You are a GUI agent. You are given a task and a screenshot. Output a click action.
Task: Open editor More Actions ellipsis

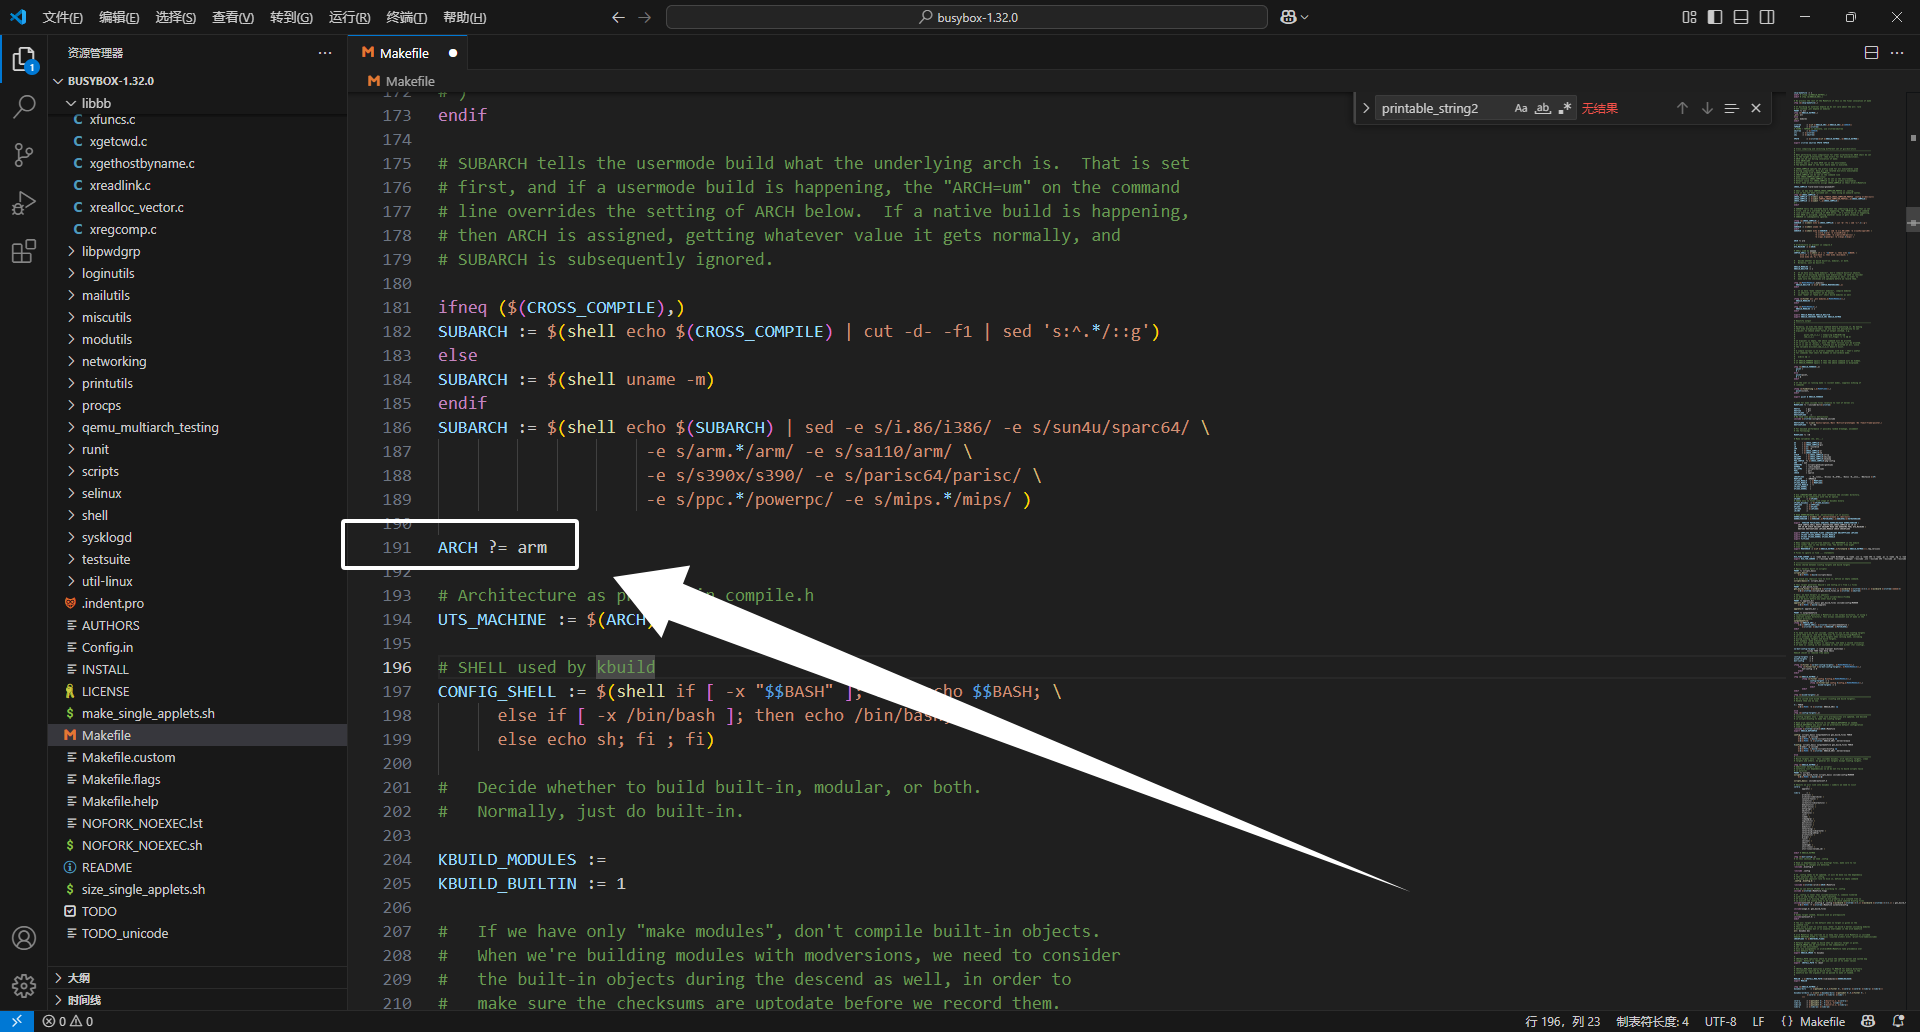[x=1897, y=53]
